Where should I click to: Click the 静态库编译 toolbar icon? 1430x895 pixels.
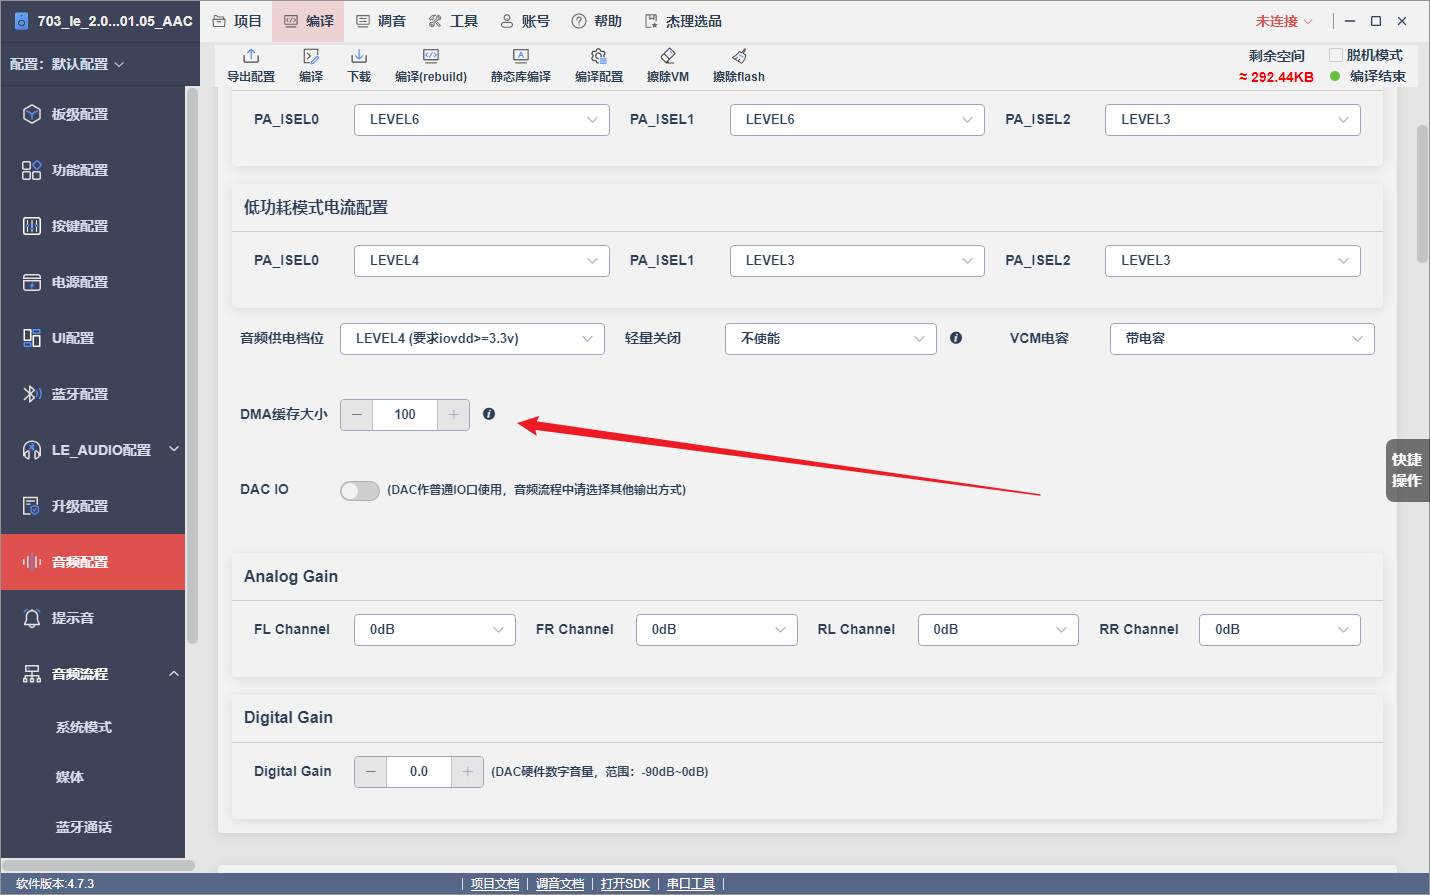click(521, 56)
